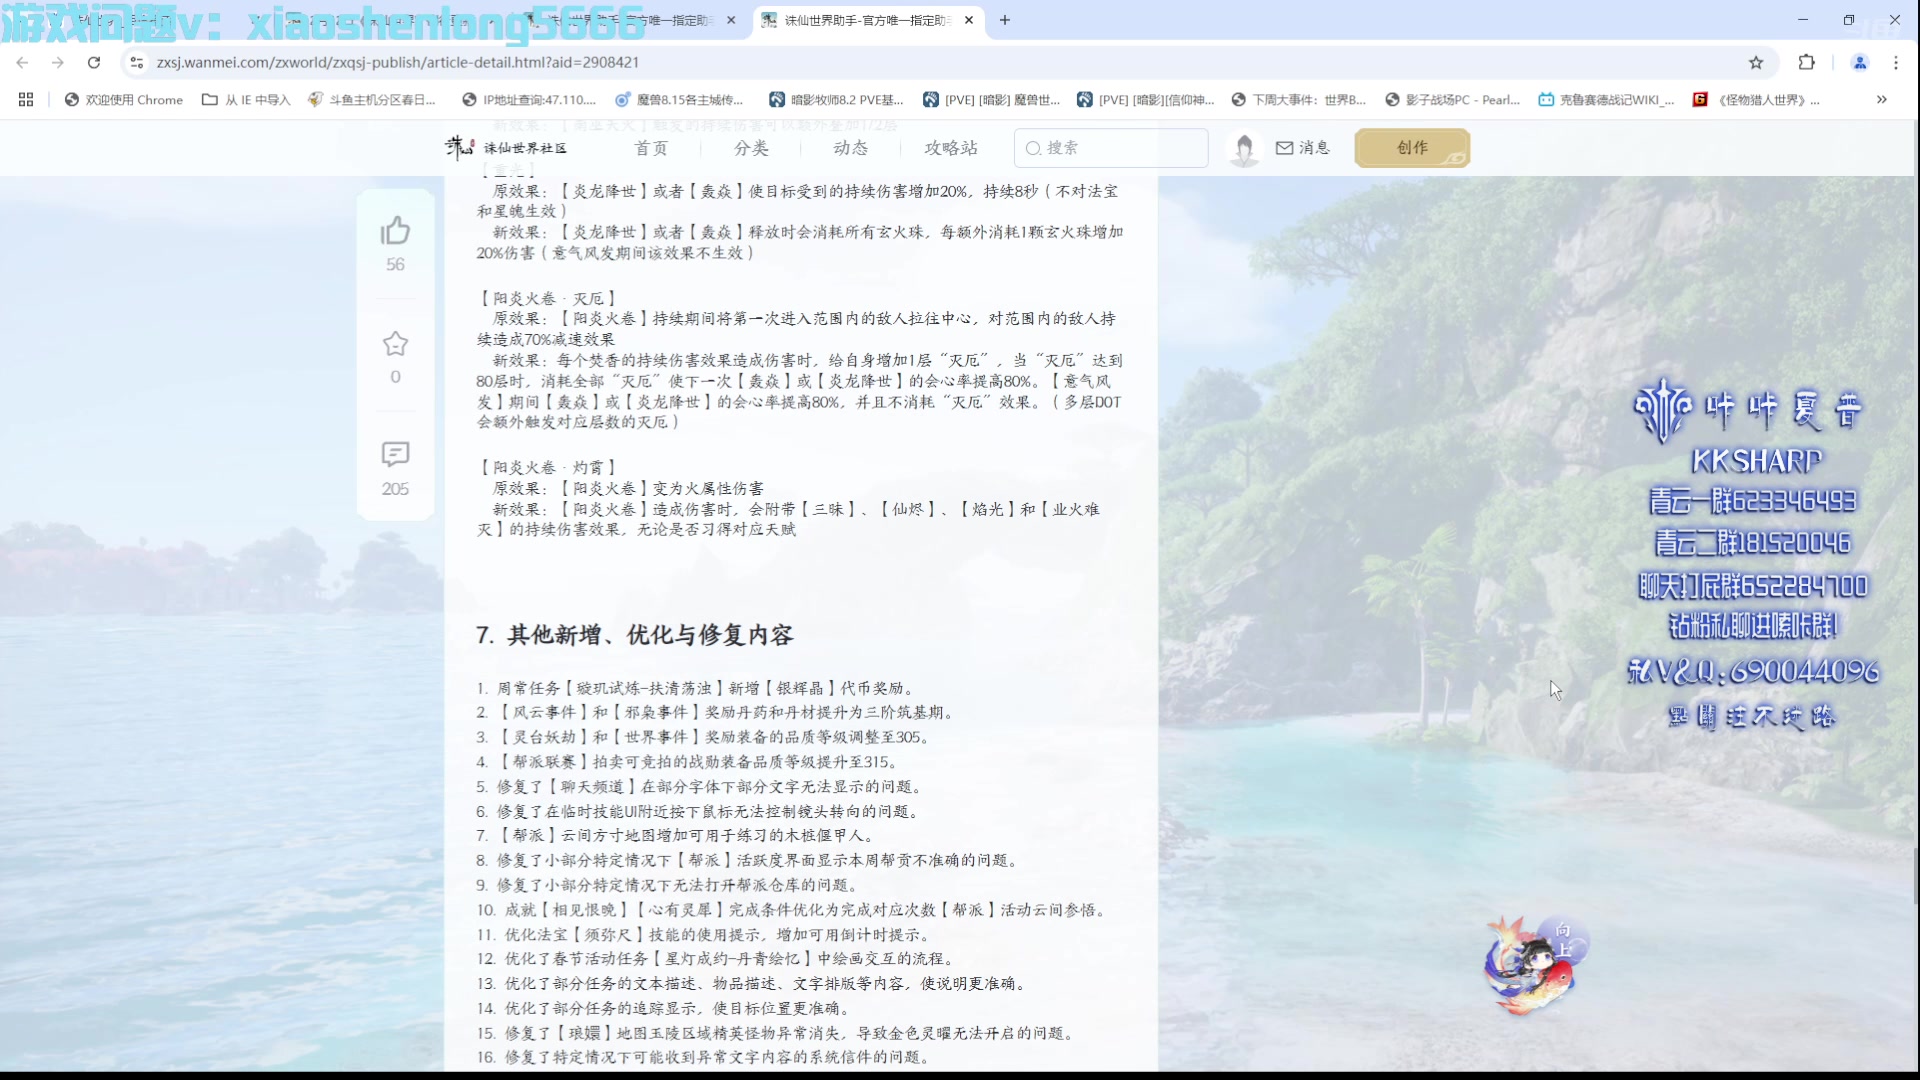Viewport: 1920px width, 1080px height.
Task: Open the 下周大事件：世界B bookmark
Action: coord(1299,99)
